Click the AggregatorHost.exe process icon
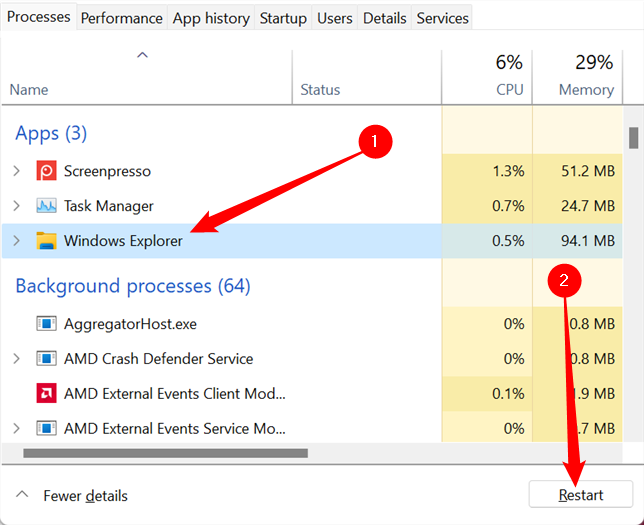This screenshot has width=644, height=525. (46, 324)
